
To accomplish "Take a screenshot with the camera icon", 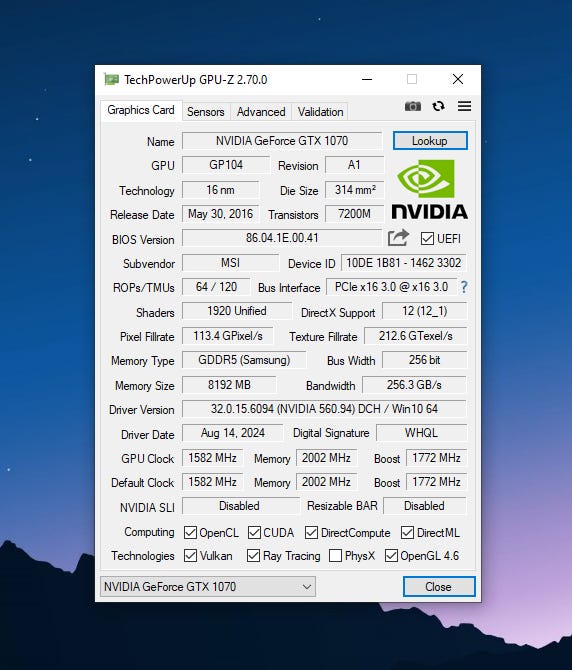I will point(413,106).
